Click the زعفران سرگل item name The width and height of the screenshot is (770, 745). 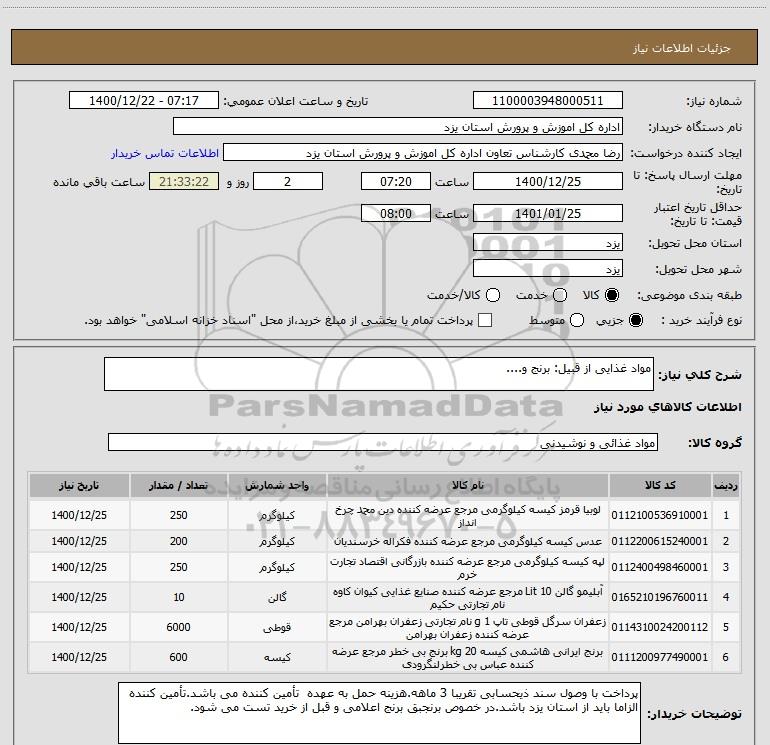[468, 627]
